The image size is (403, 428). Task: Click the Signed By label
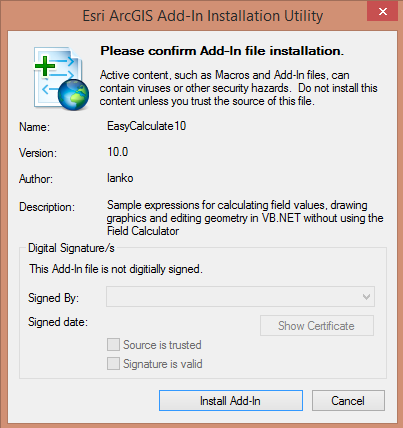(53, 298)
